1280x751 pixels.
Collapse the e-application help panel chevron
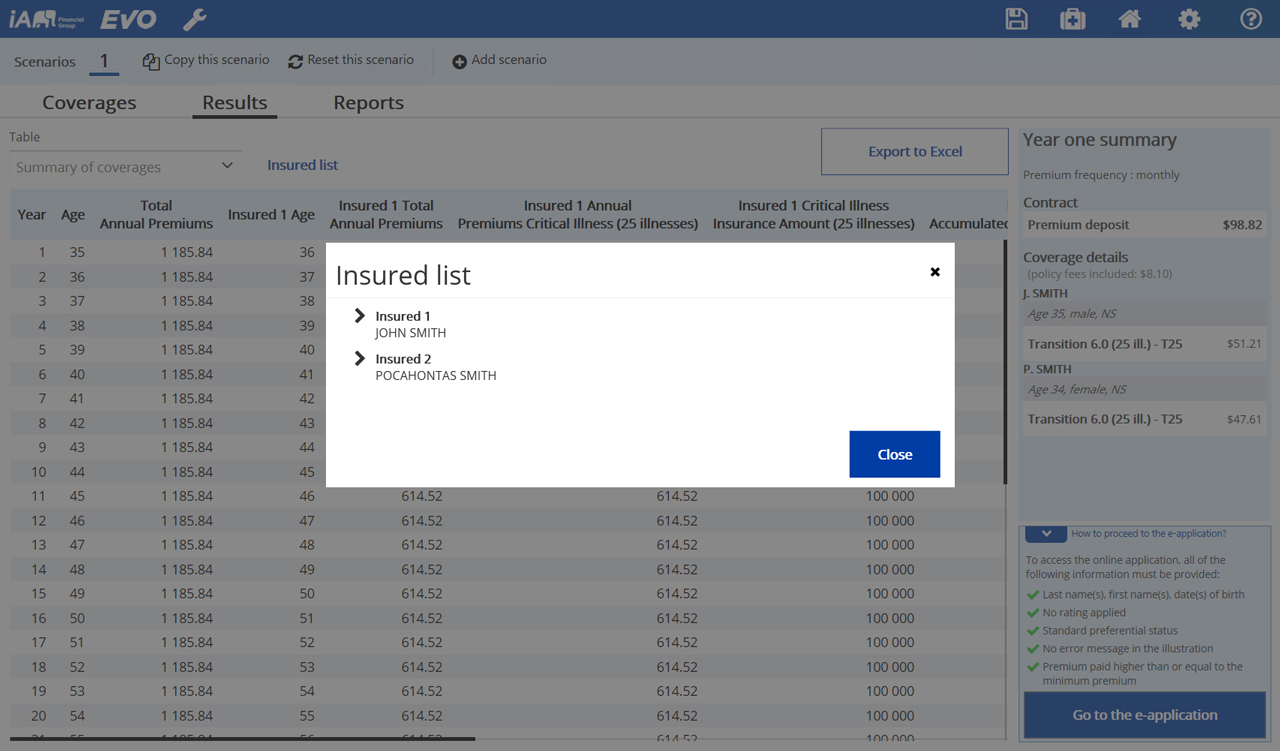click(x=1046, y=534)
